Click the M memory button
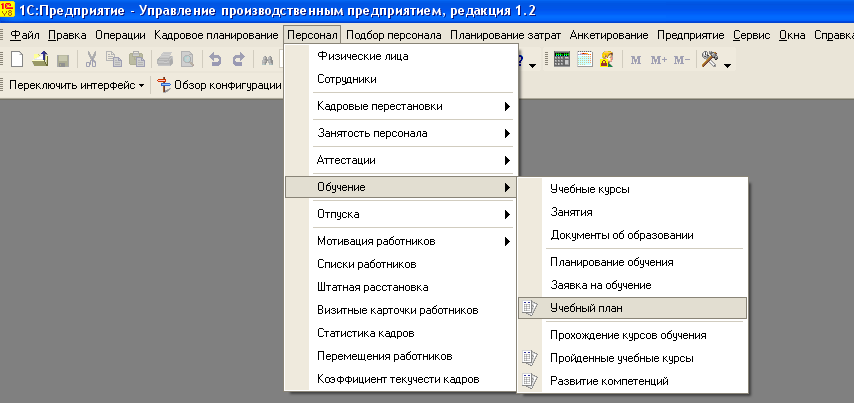 pos(636,60)
